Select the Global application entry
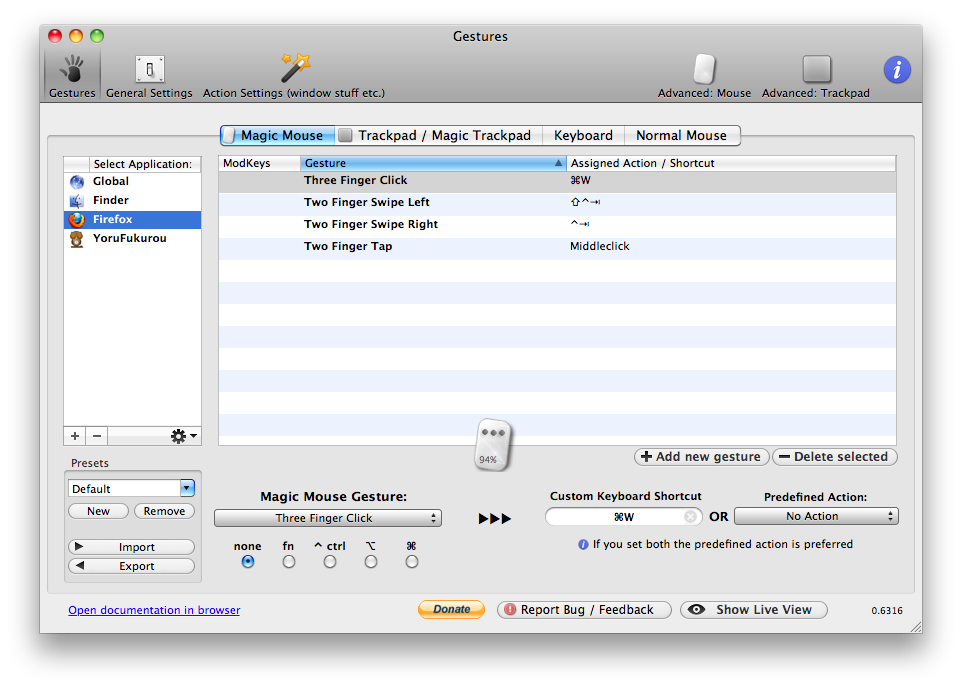The width and height of the screenshot is (962, 688). tap(133, 181)
